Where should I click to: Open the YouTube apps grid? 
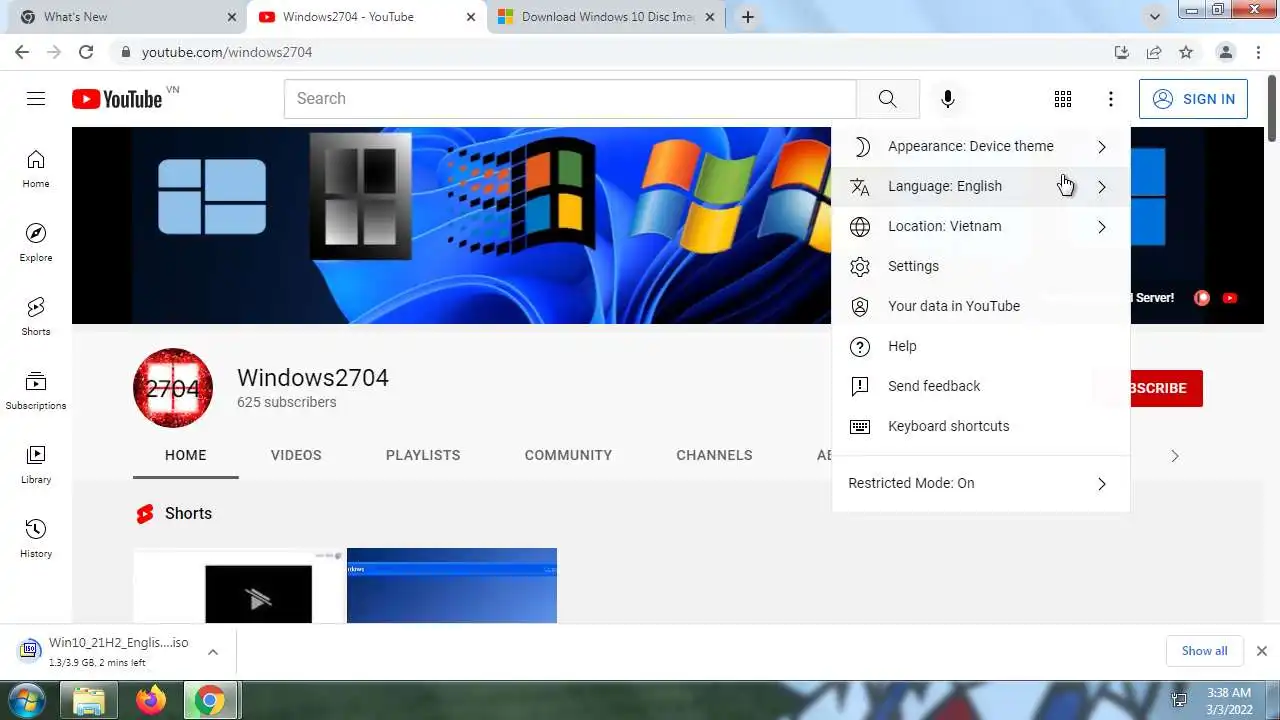click(x=1063, y=98)
